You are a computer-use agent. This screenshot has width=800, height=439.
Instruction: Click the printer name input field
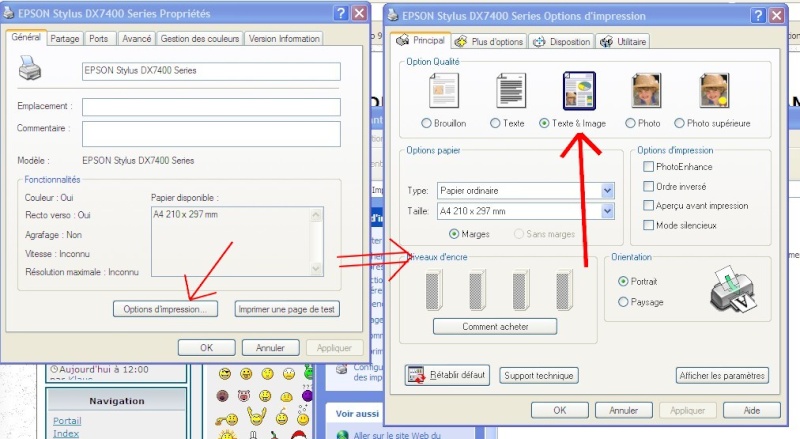tap(211, 71)
